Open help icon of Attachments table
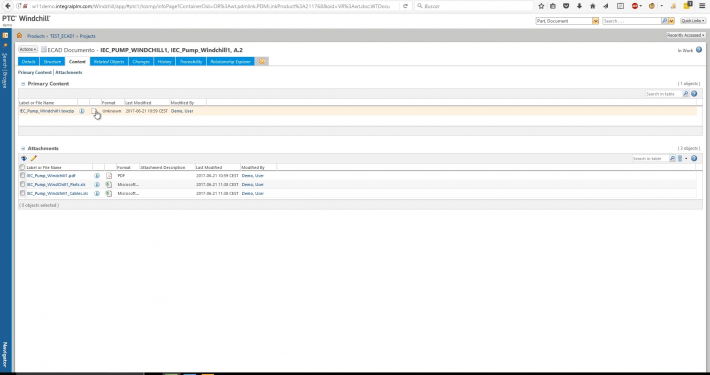This screenshot has height=375, width=710. [x=694, y=159]
